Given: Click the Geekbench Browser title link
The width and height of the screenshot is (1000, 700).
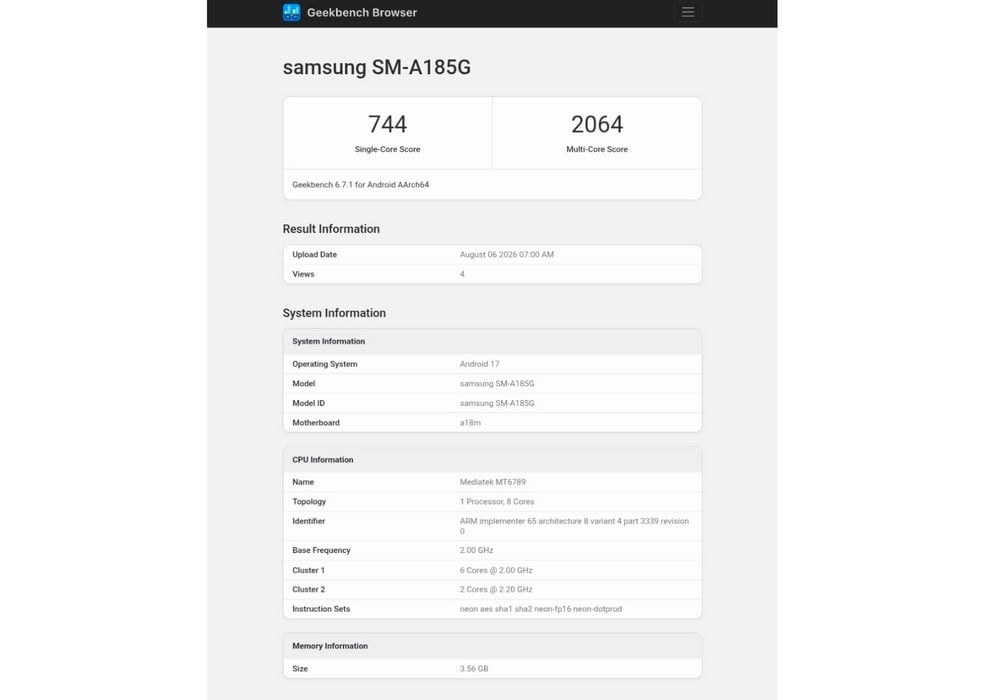Looking at the screenshot, I should [362, 12].
